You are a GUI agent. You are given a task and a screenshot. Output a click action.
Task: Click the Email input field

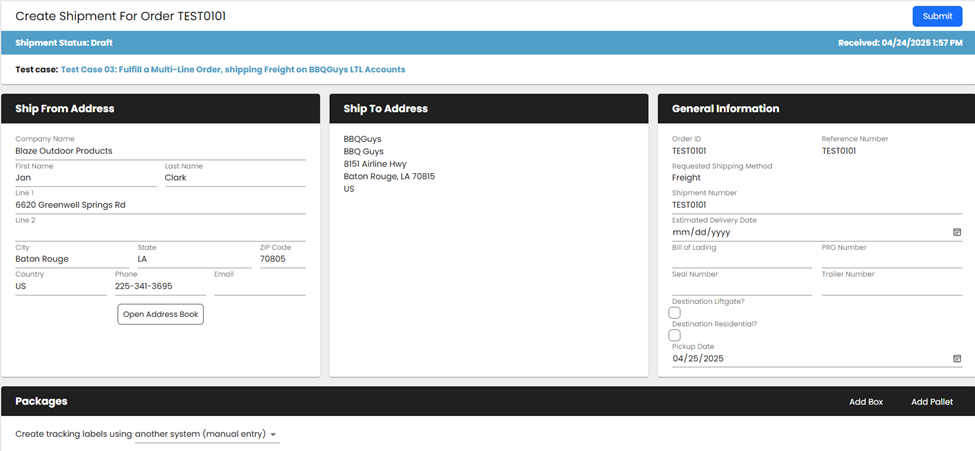259,287
